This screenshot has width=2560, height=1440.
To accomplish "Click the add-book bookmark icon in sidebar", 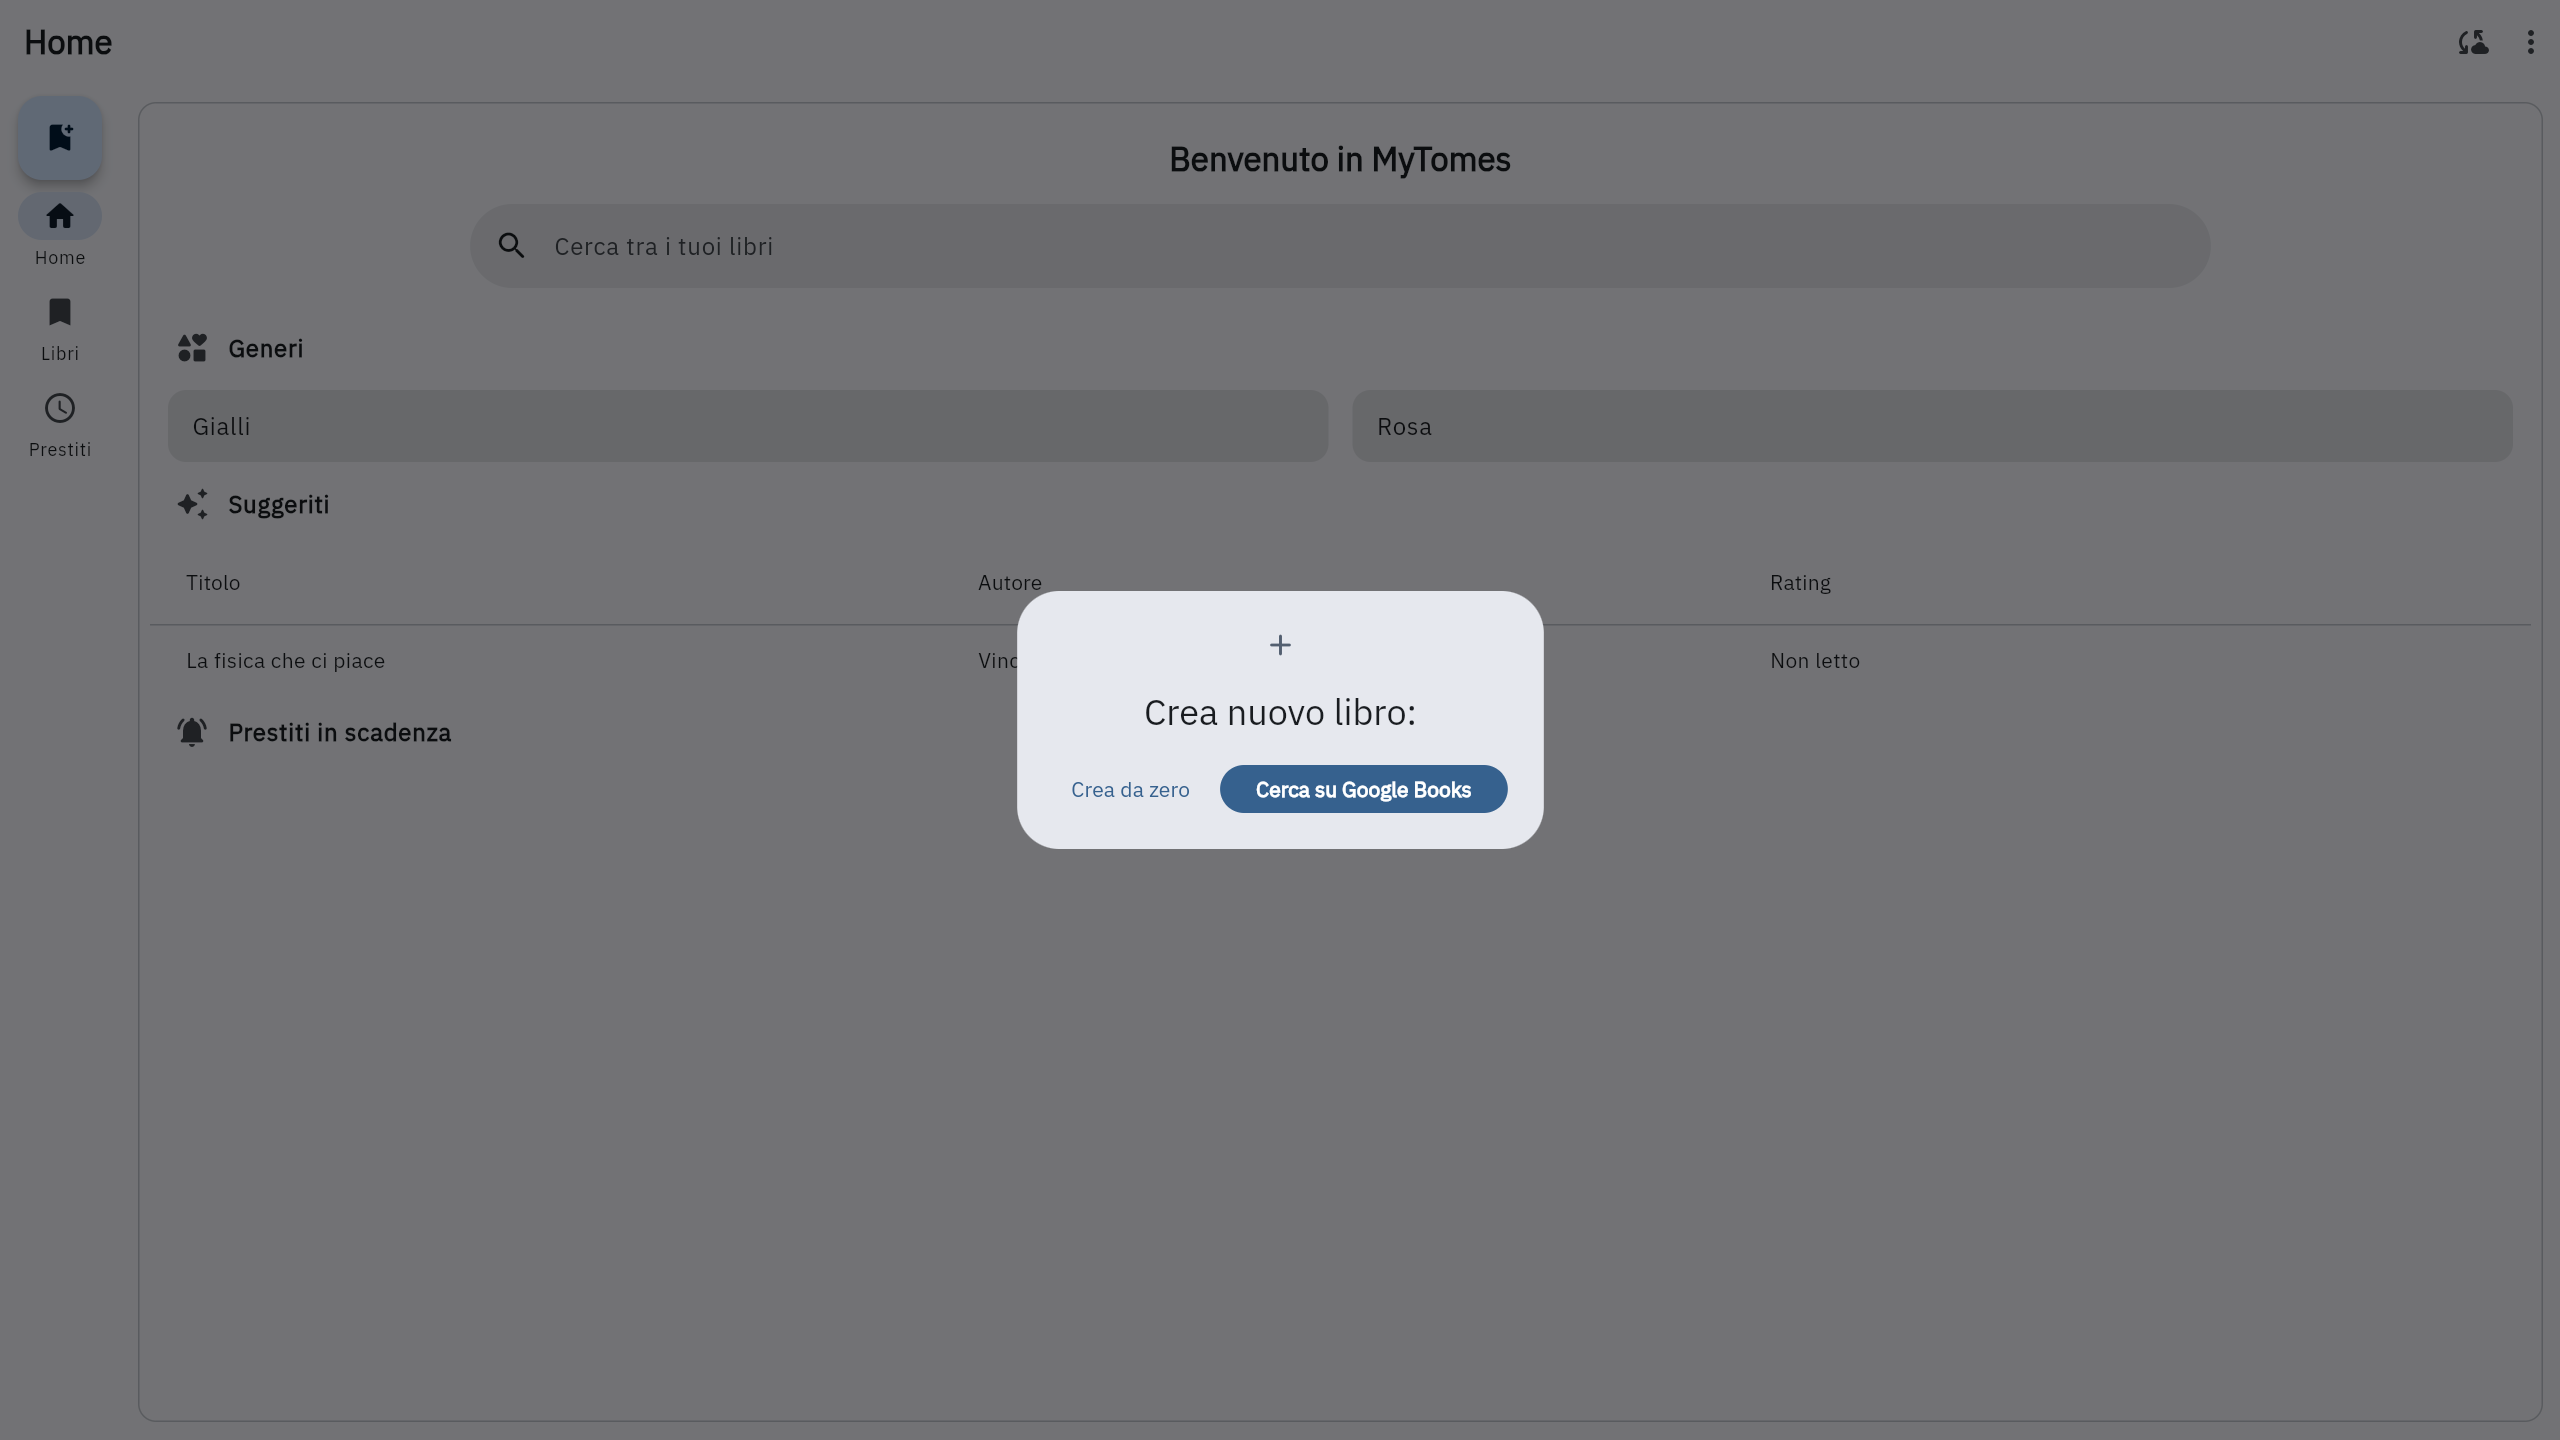I will 60,138.
